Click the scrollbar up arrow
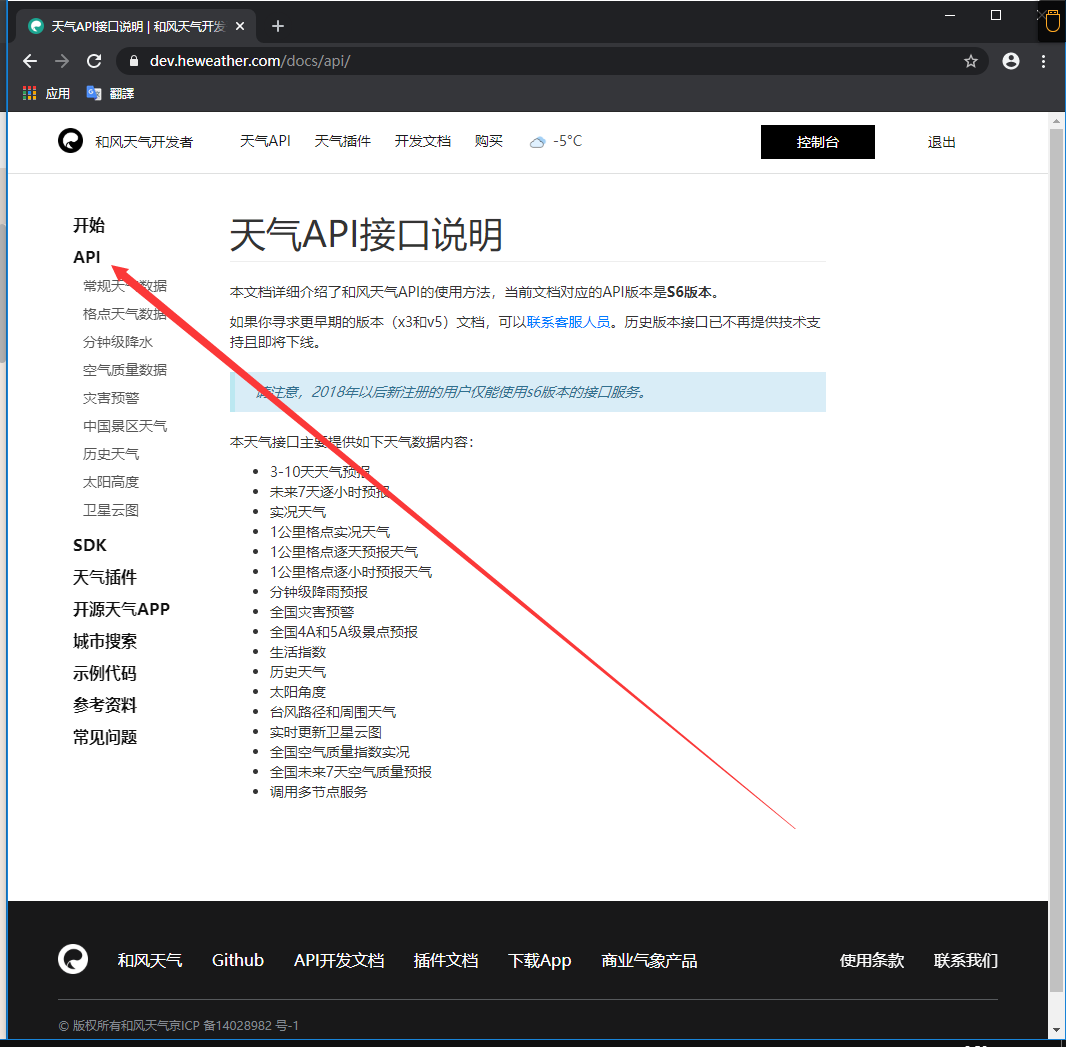 pos(1056,121)
